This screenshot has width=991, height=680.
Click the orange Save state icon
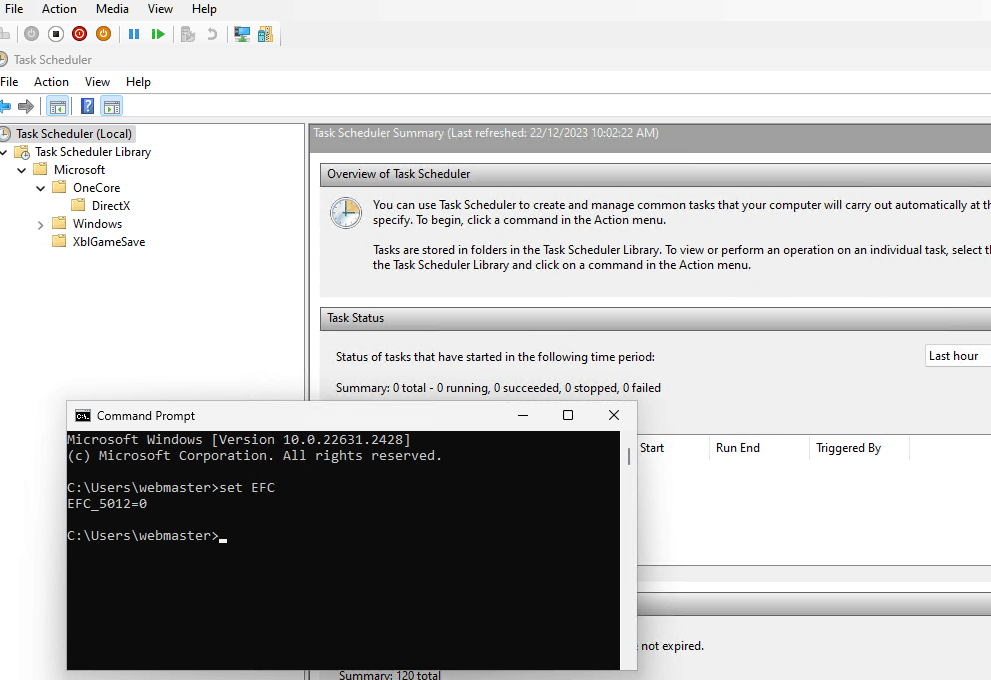click(x=103, y=34)
